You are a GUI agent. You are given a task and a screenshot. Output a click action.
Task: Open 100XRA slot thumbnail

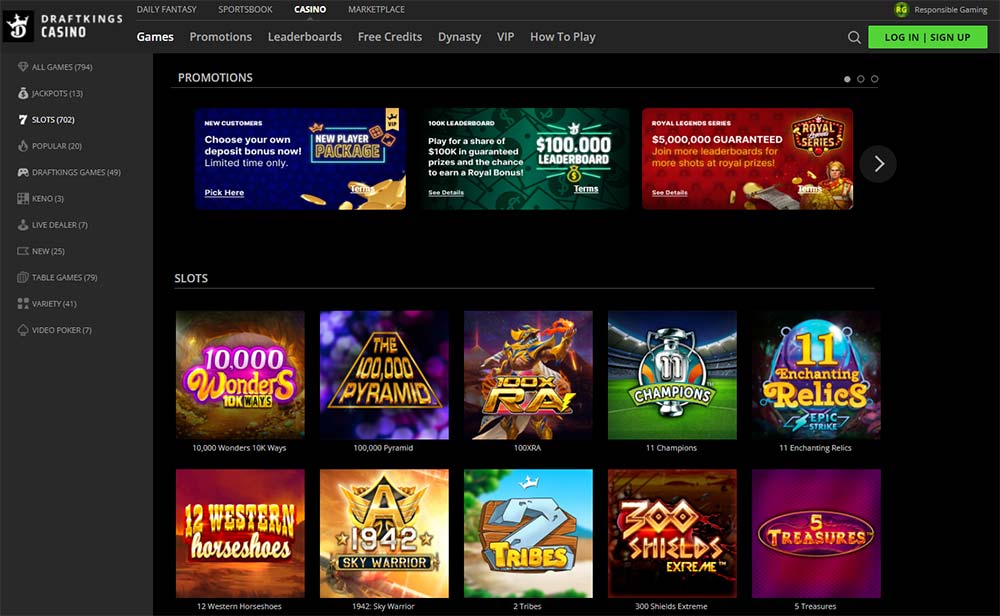(x=528, y=375)
